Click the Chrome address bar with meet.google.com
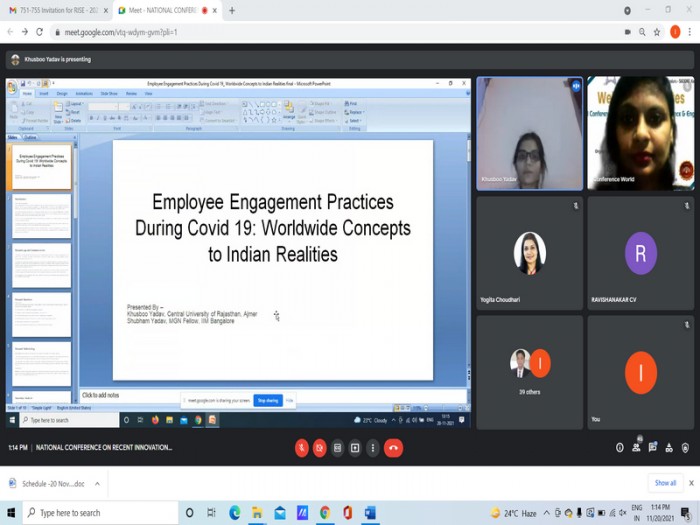Image resolution: width=700 pixels, height=525 pixels. (300, 32)
